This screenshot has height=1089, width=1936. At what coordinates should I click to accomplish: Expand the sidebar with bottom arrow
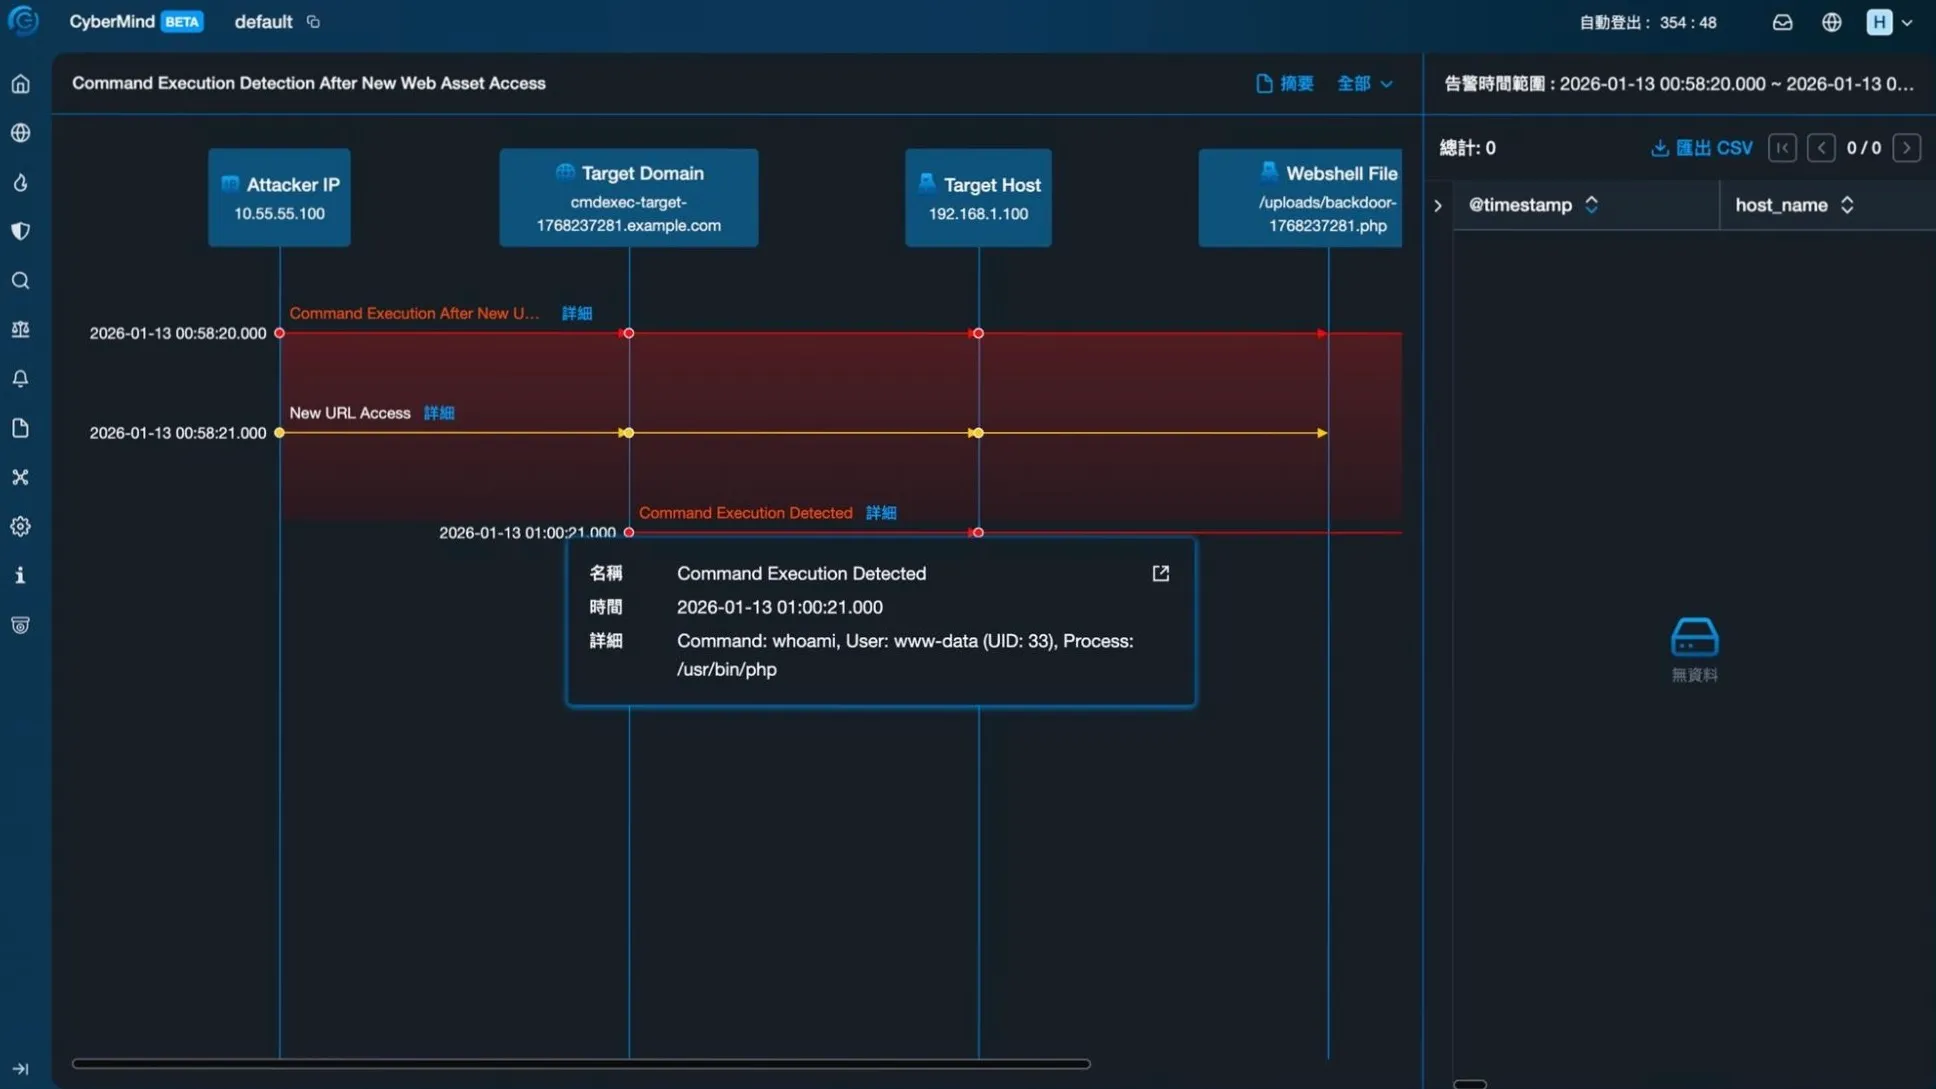(21, 1068)
